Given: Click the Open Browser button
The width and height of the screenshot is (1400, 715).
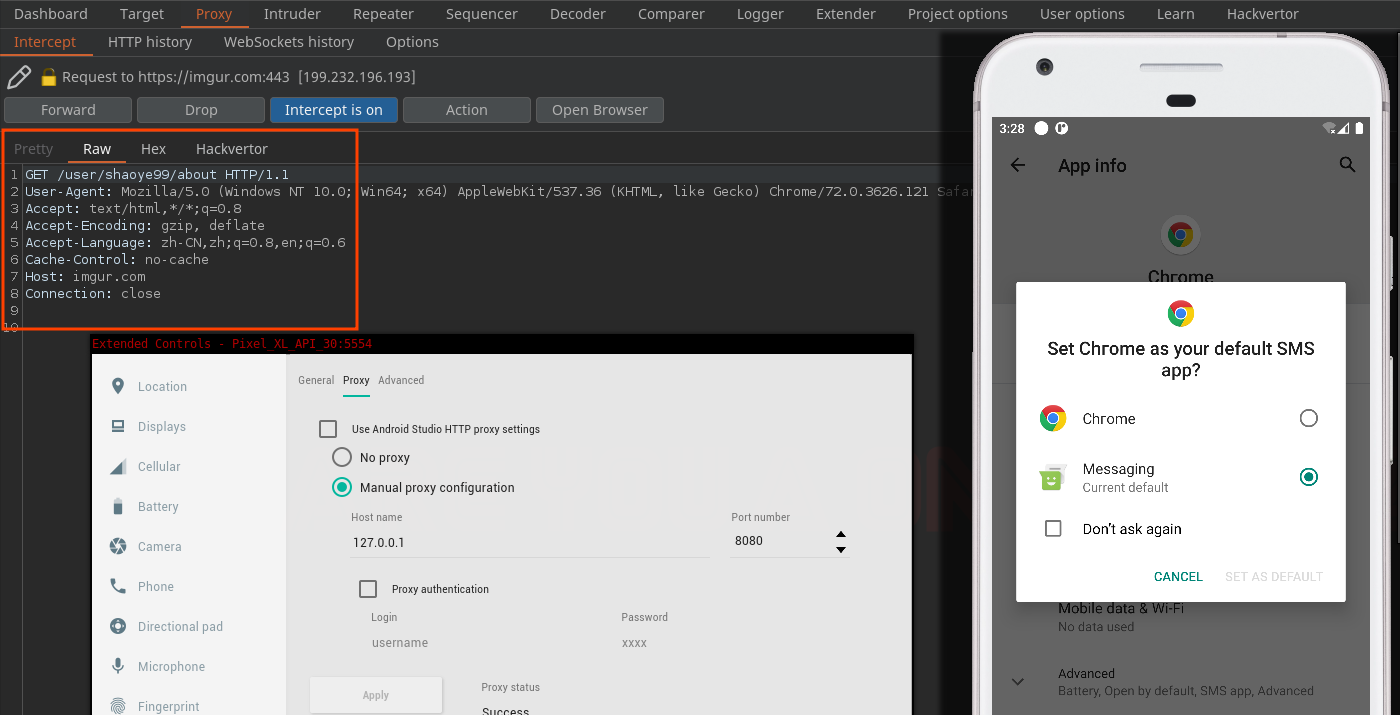Looking at the screenshot, I should 600,110.
